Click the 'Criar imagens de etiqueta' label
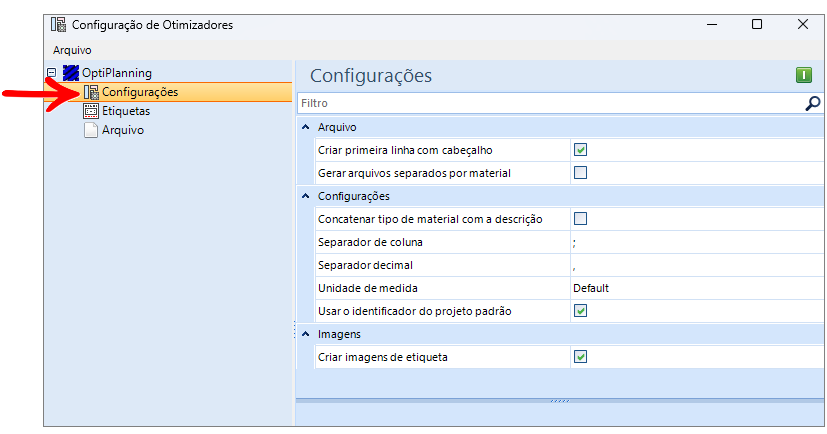 382,357
